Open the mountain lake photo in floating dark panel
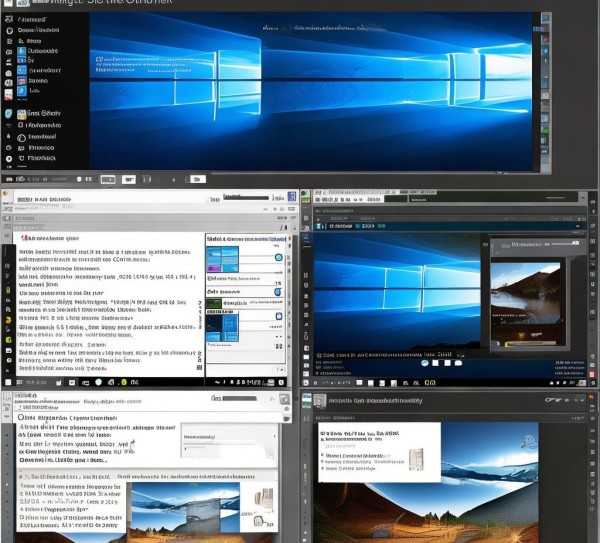The width and height of the screenshot is (600, 543). (525, 294)
